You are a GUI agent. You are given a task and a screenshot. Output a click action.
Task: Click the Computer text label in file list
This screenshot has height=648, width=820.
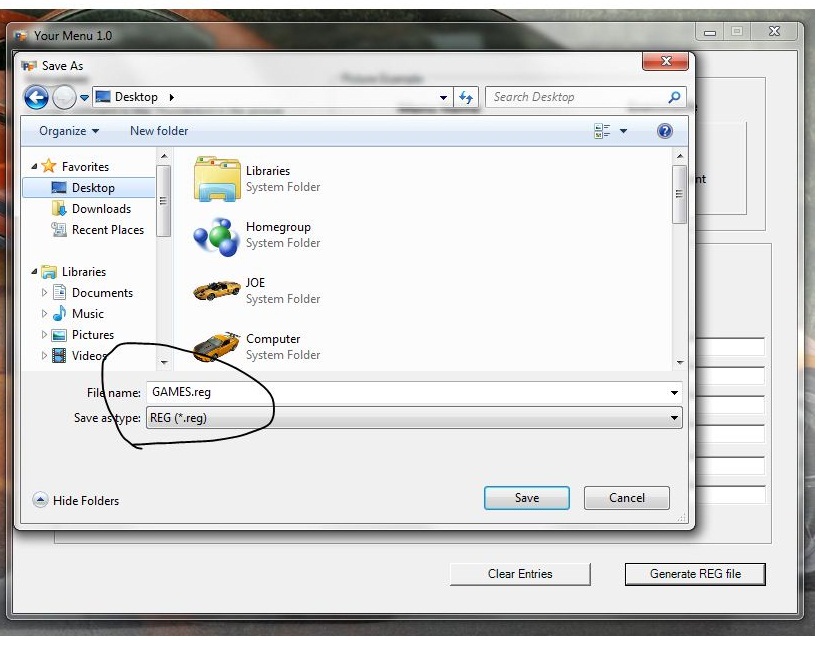(x=273, y=339)
